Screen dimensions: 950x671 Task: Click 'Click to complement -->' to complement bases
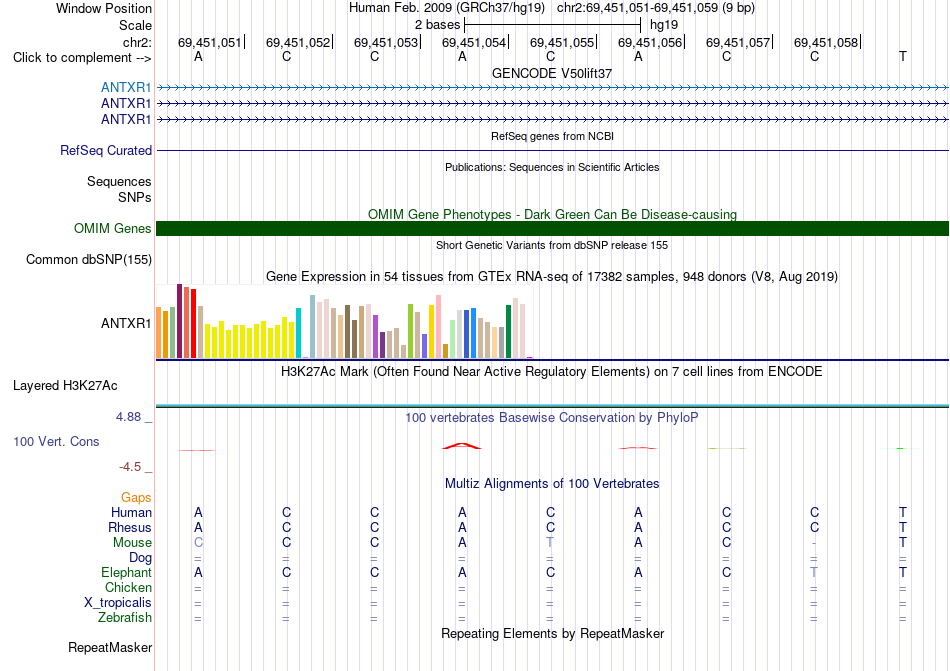click(x=82, y=58)
